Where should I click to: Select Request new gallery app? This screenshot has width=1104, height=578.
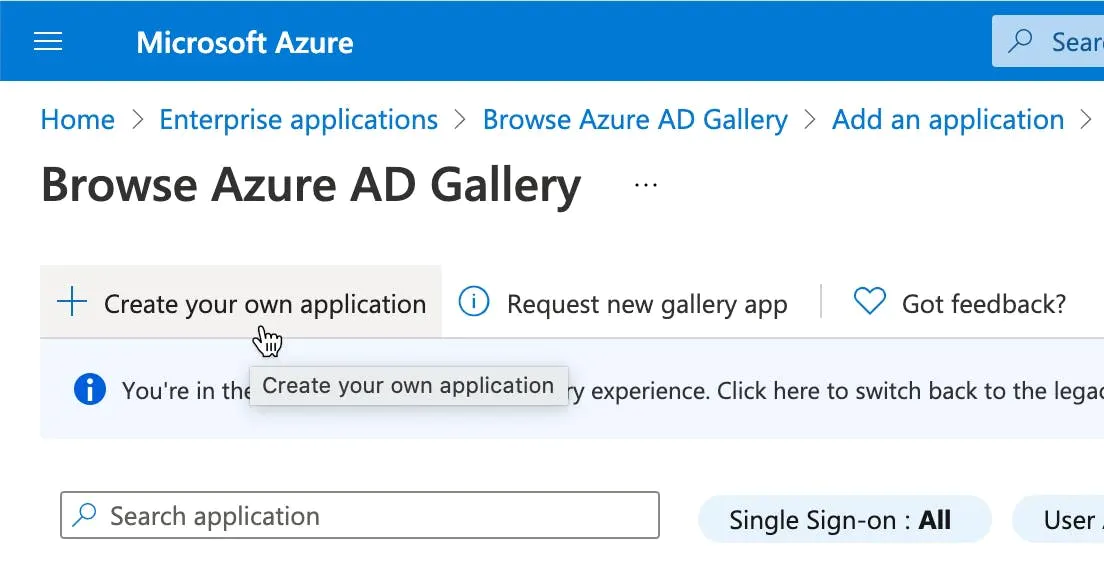647,304
